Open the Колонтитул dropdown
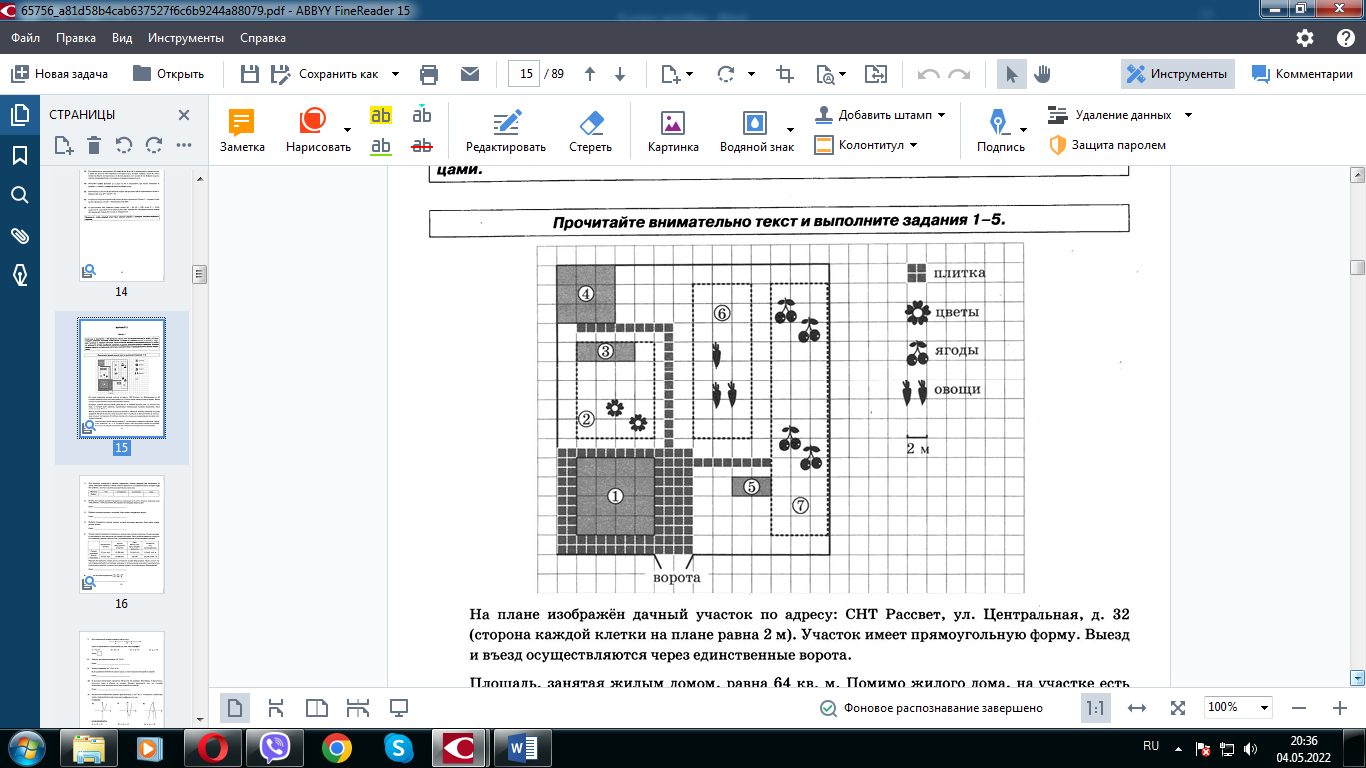The image size is (1366, 768). pyautogui.click(x=867, y=145)
